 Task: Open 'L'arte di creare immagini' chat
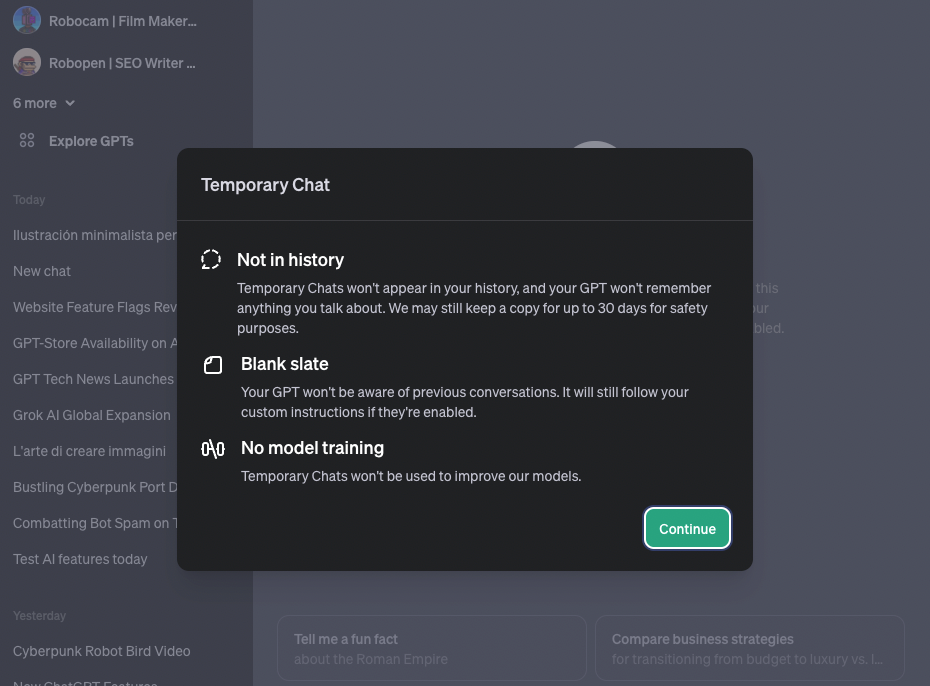(x=90, y=451)
